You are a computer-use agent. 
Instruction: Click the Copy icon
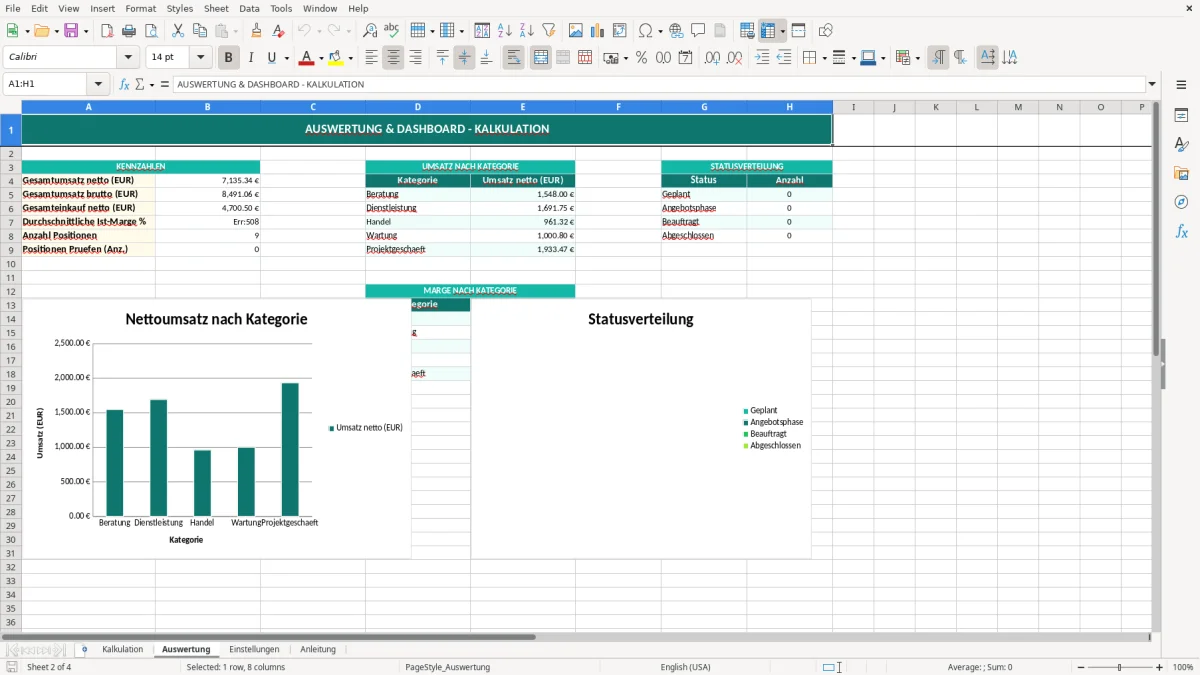point(200,31)
